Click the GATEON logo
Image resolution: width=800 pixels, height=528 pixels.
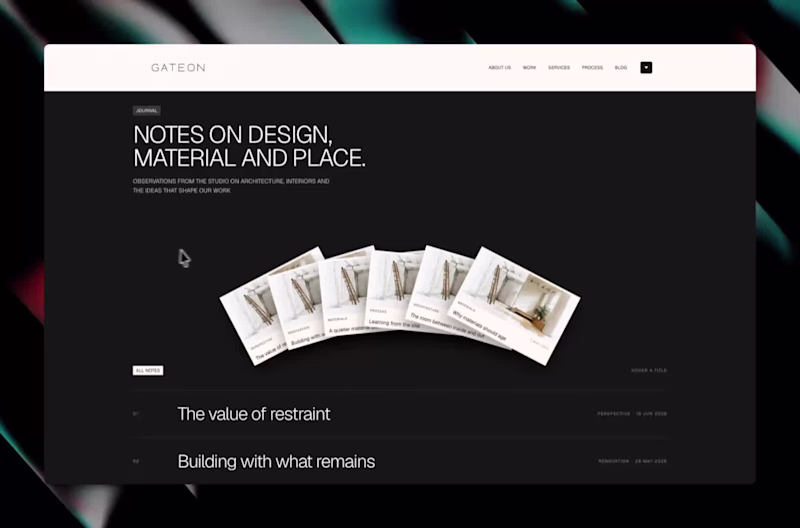point(178,67)
